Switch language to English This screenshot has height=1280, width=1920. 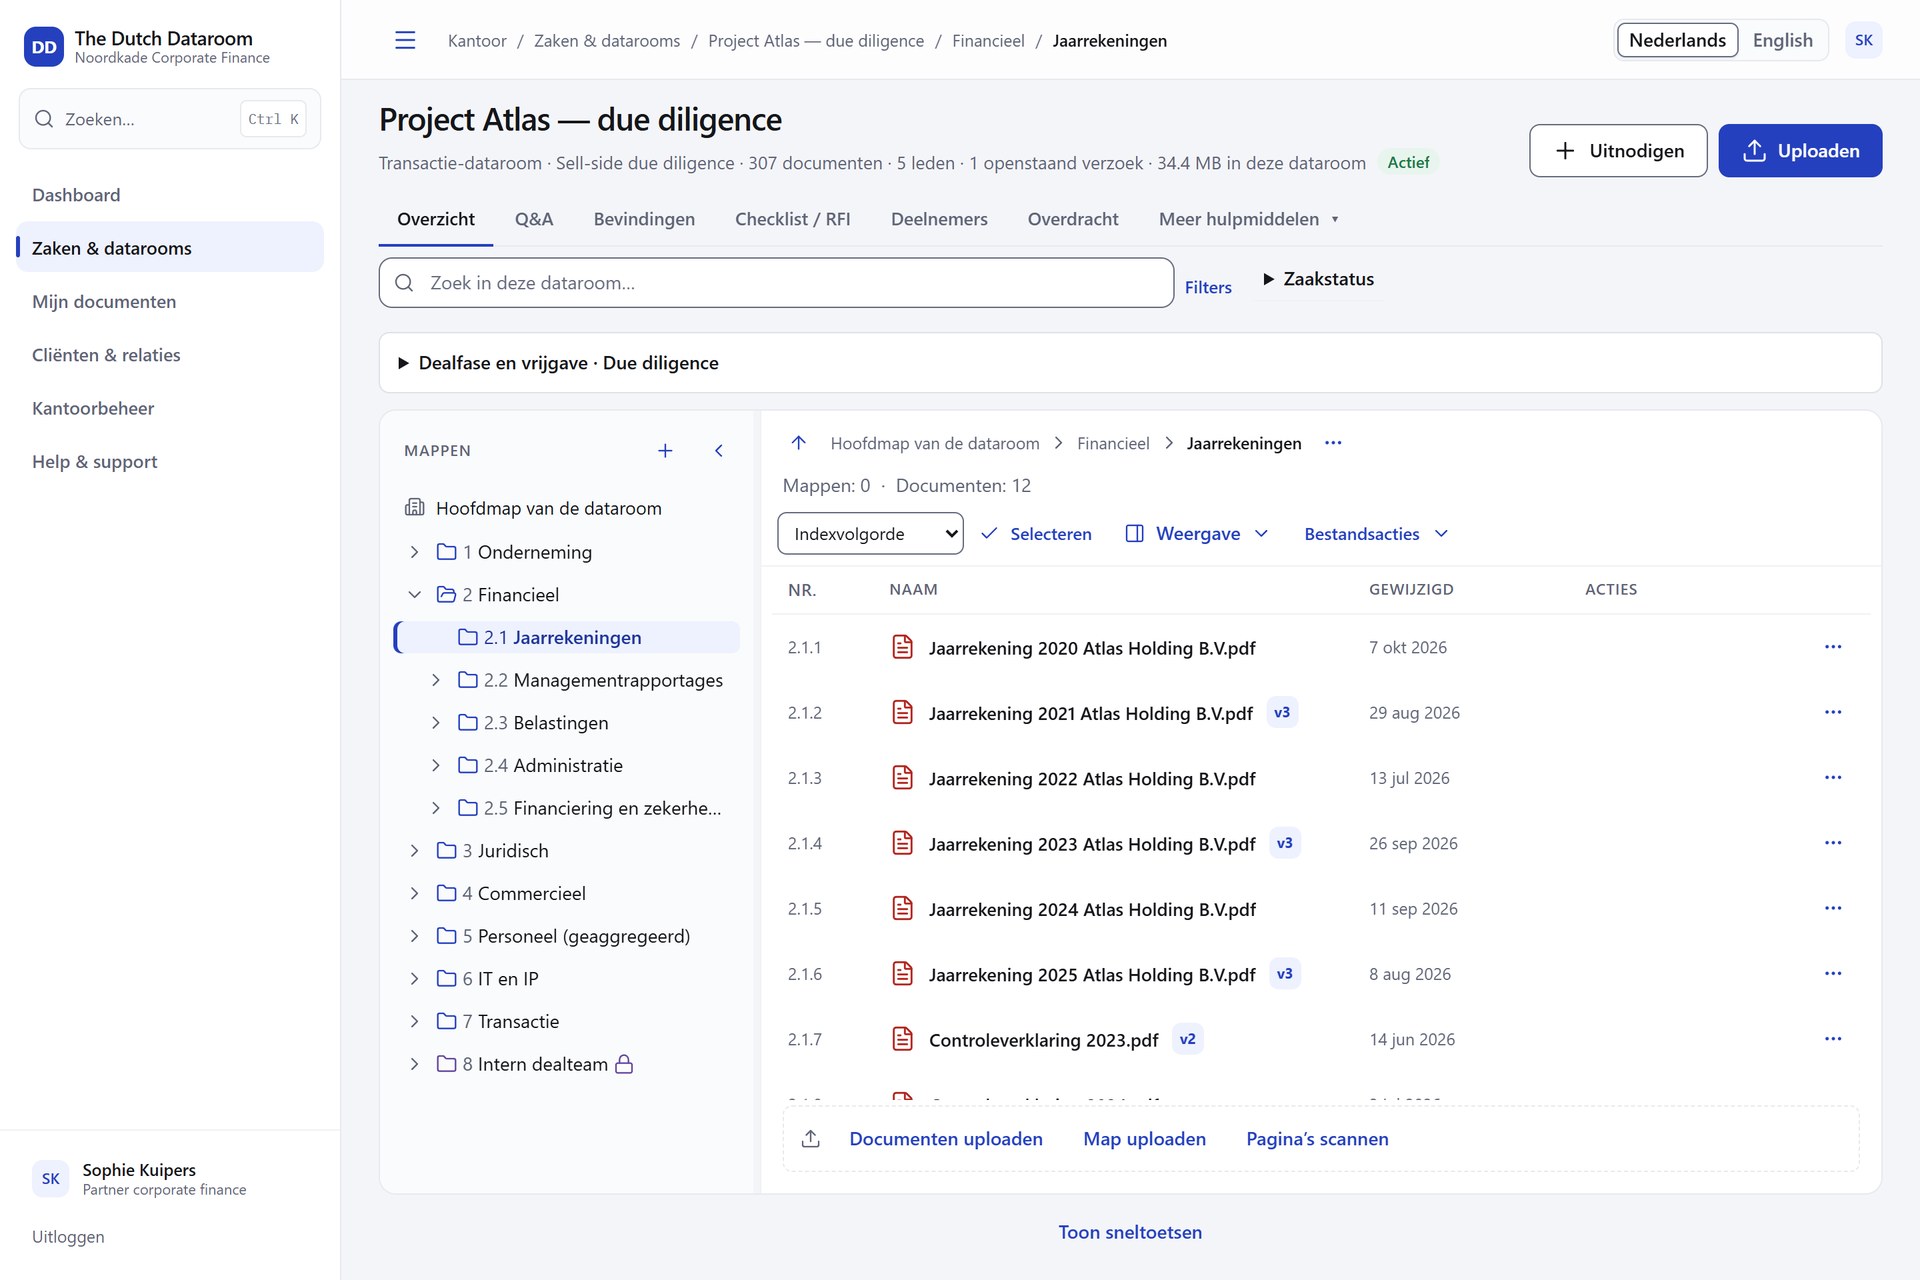[1782, 40]
